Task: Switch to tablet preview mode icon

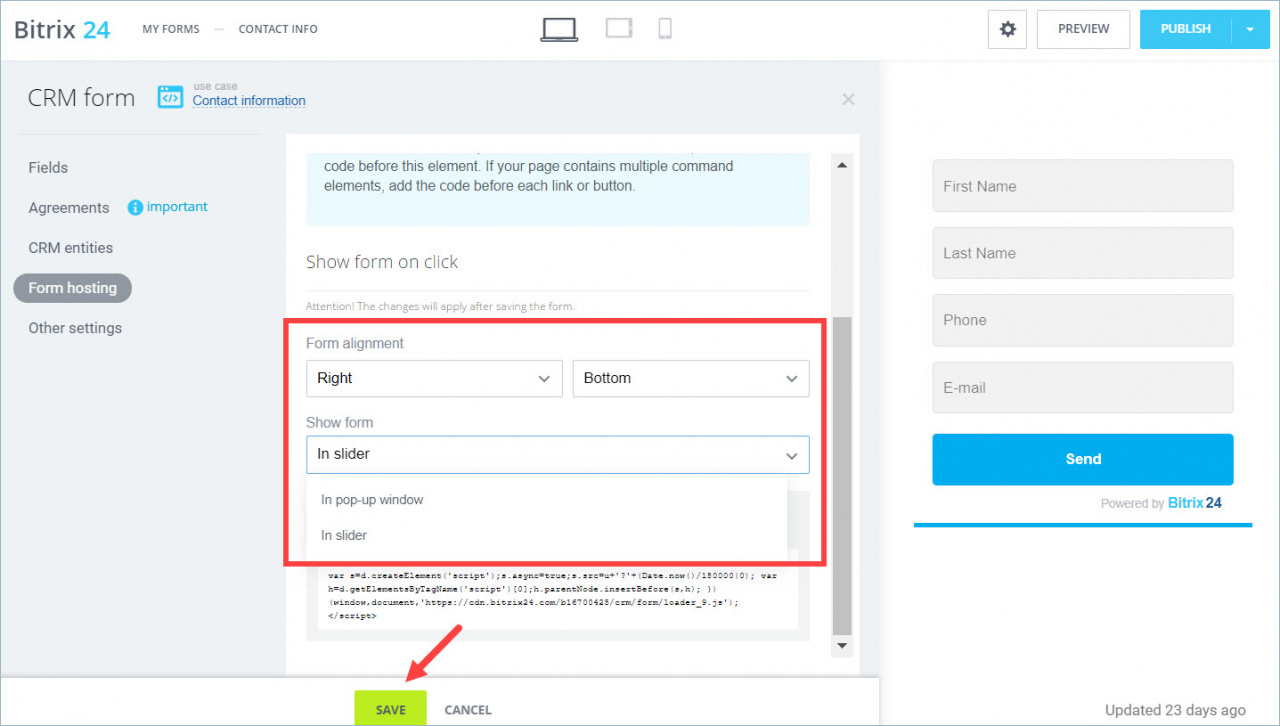Action: 620,29
